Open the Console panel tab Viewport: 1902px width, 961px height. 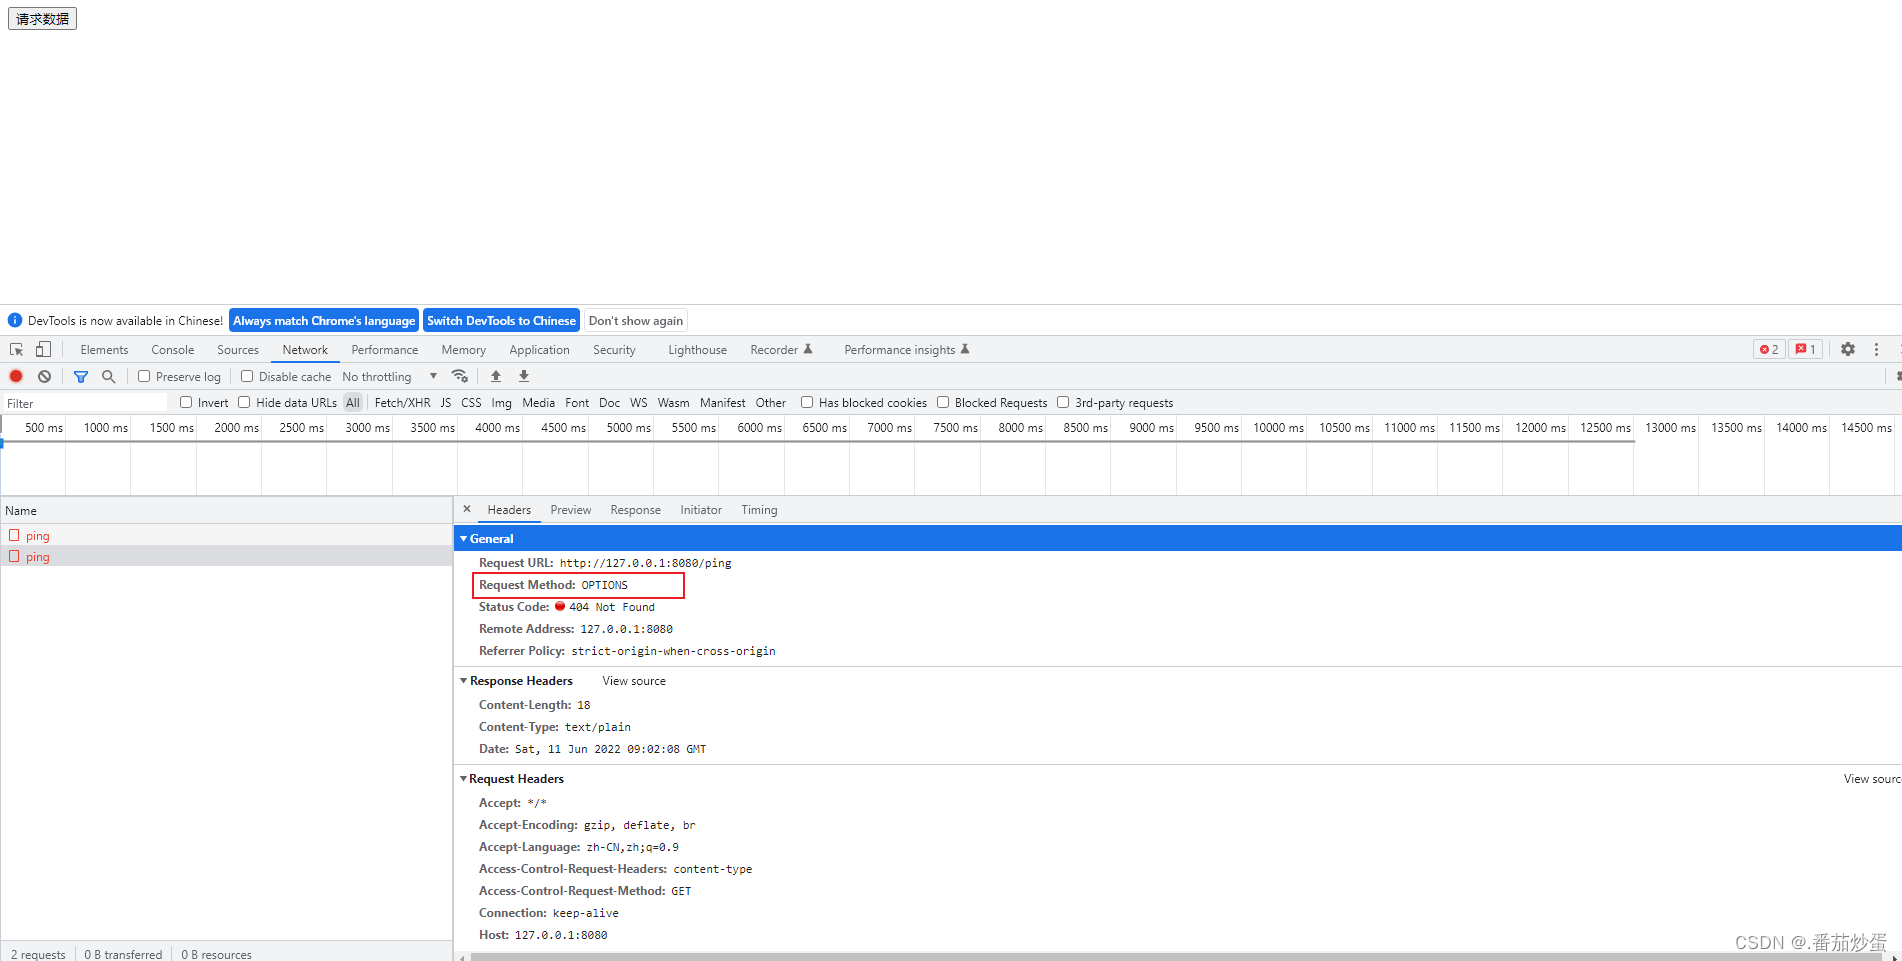click(173, 349)
